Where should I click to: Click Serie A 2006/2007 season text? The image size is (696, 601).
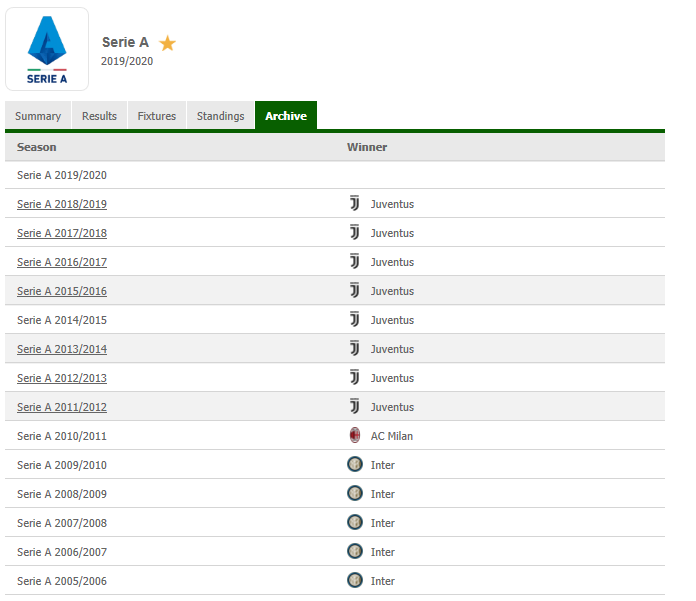coord(62,552)
